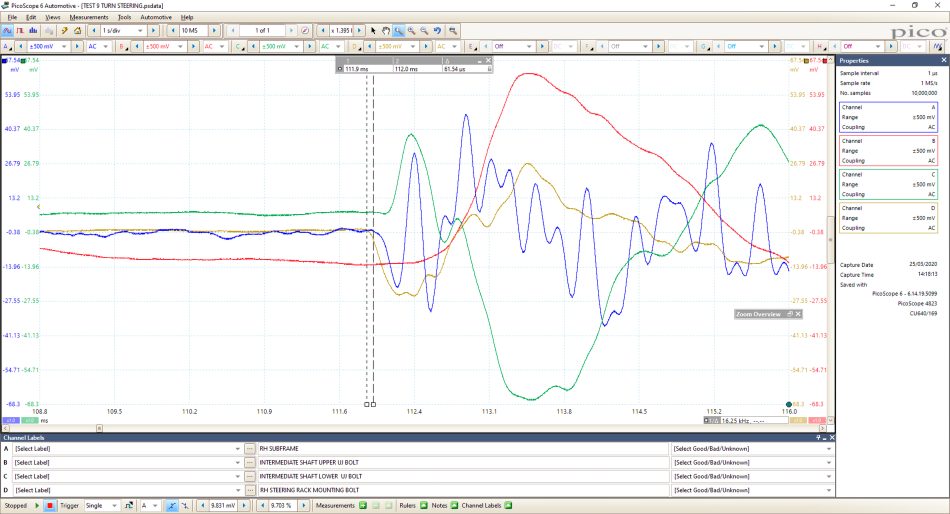Toggle falling edge trigger button
Image resolution: width=950 pixels, height=514 pixels.
[x=184, y=506]
